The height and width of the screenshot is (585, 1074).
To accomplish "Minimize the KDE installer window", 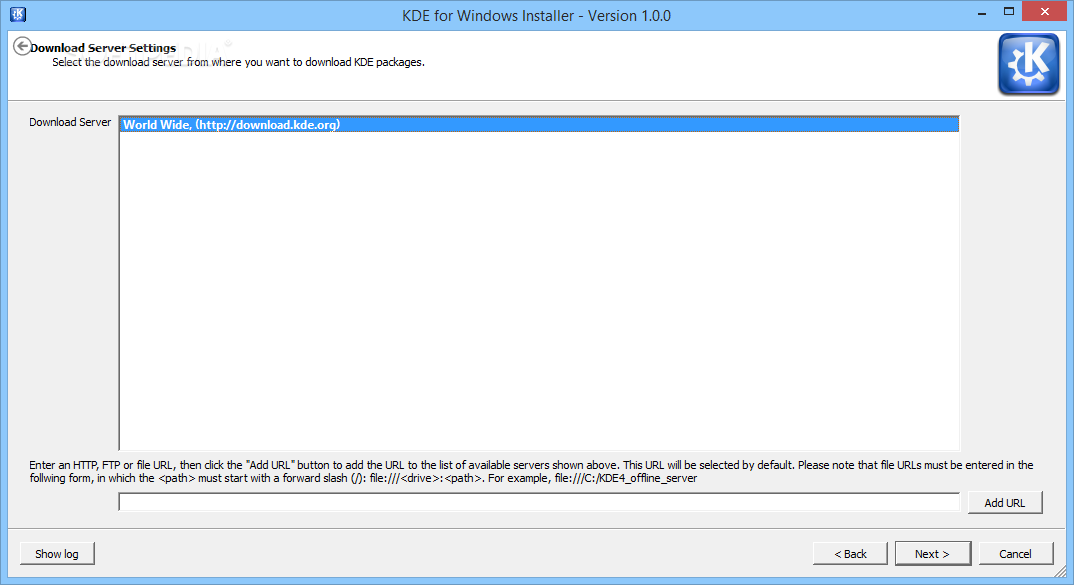I will click(x=982, y=13).
